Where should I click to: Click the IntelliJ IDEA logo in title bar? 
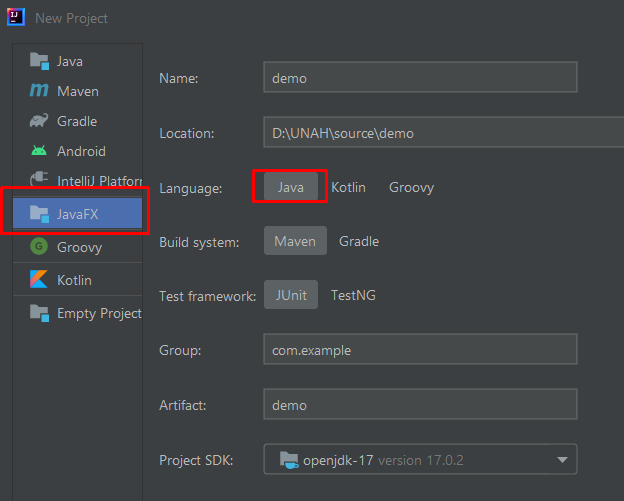pos(16,17)
